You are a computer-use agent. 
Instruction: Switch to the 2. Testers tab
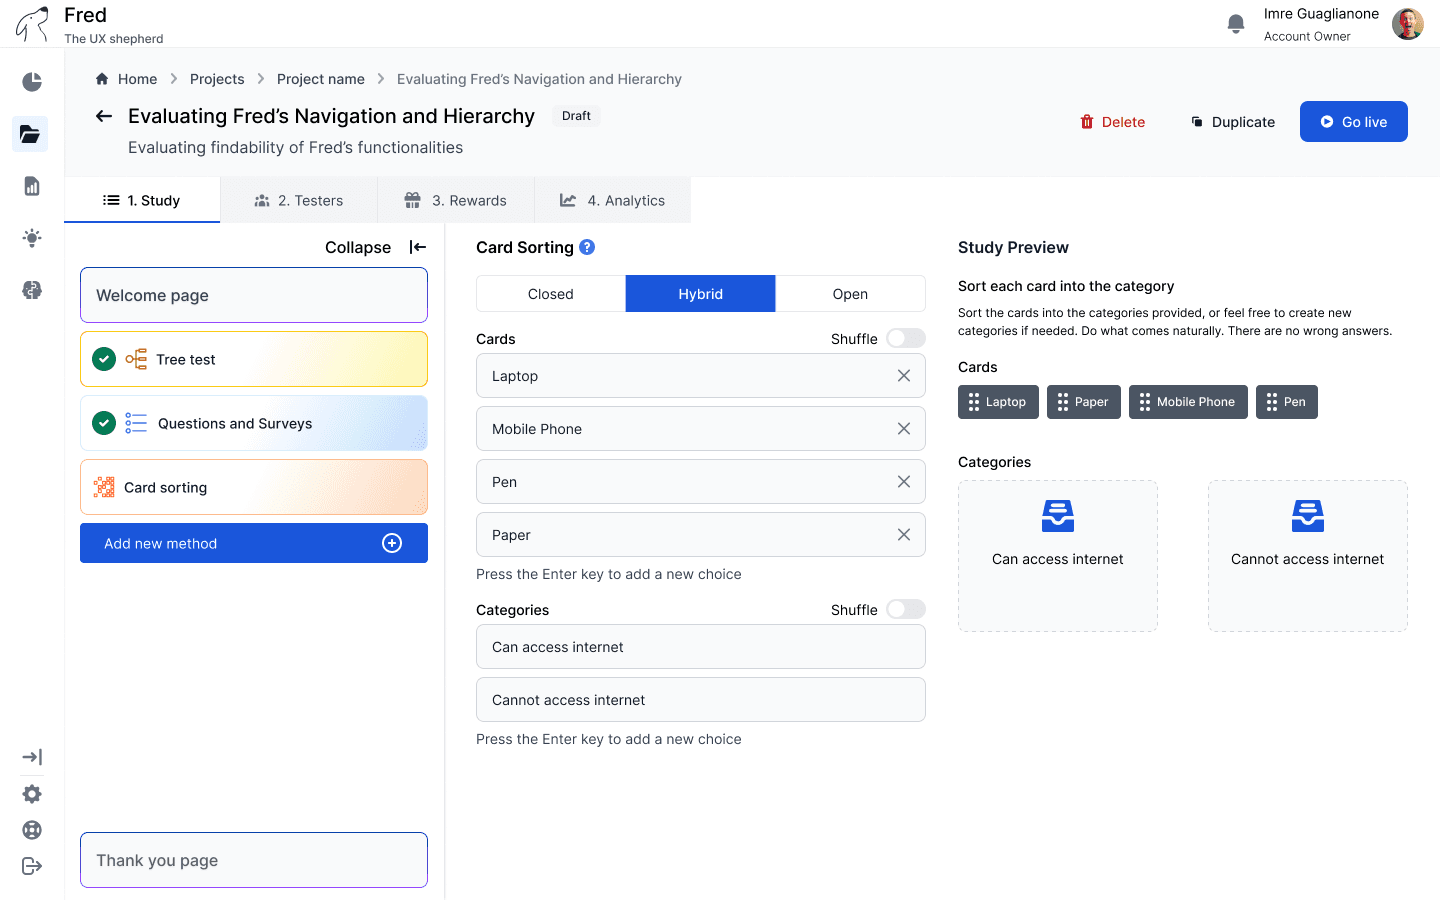pyautogui.click(x=299, y=200)
